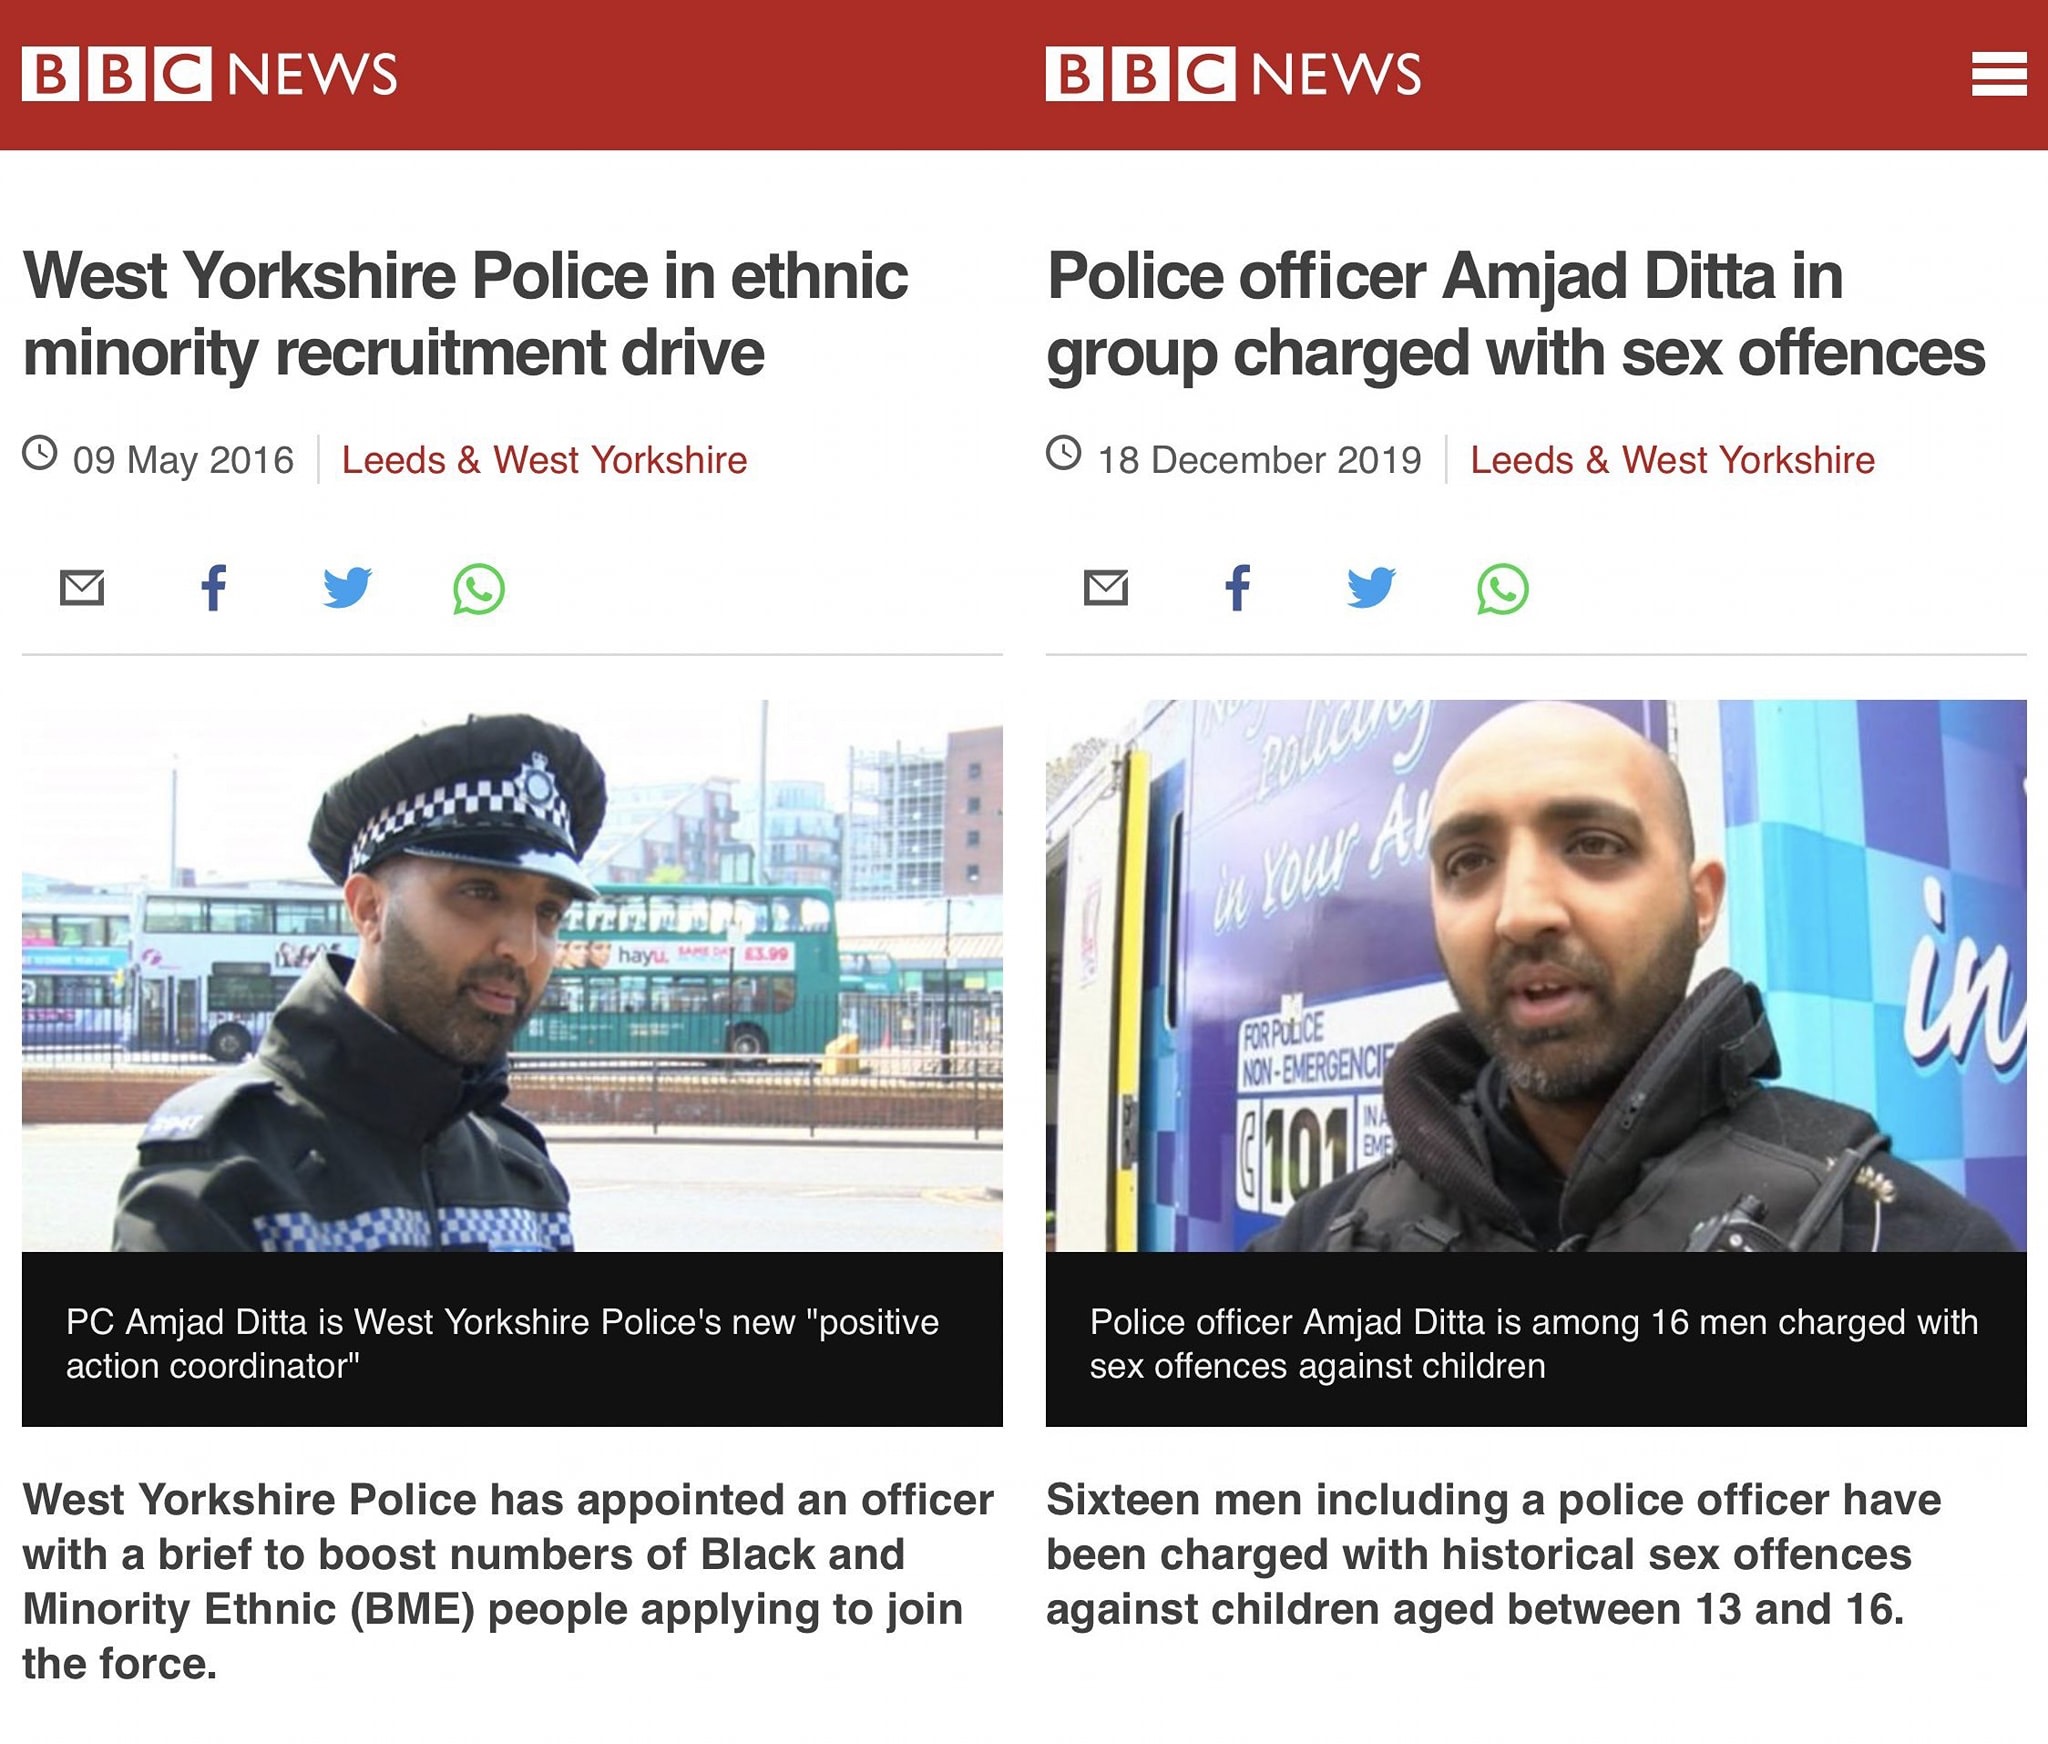Image resolution: width=2048 pixels, height=1744 pixels.
Task: Share recruitment drive article on Facebook
Action: pos(214,588)
